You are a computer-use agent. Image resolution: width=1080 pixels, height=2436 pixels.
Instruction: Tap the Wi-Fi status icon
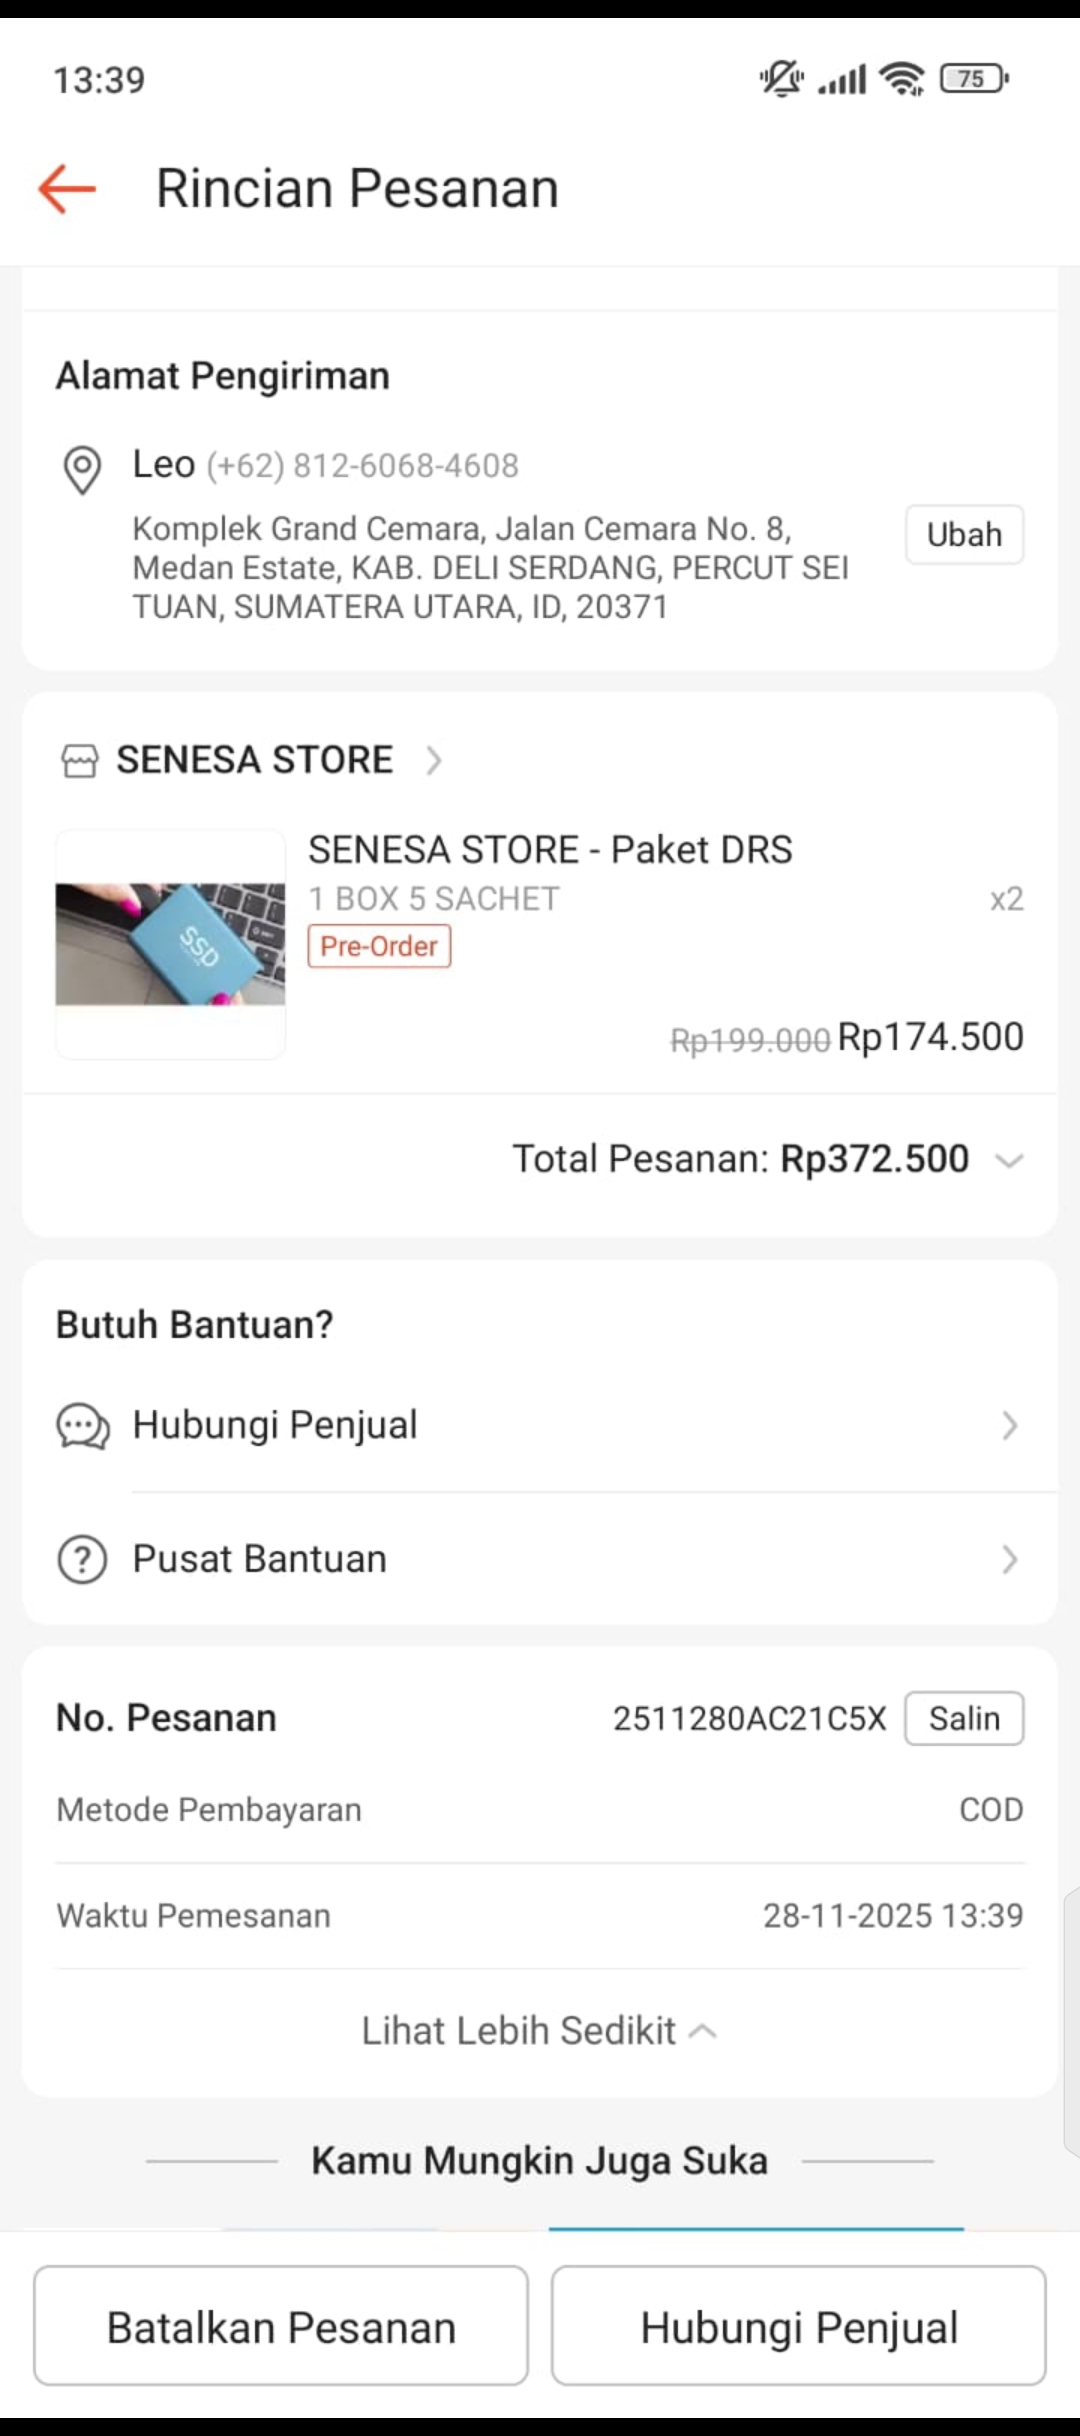click(902, 78)
